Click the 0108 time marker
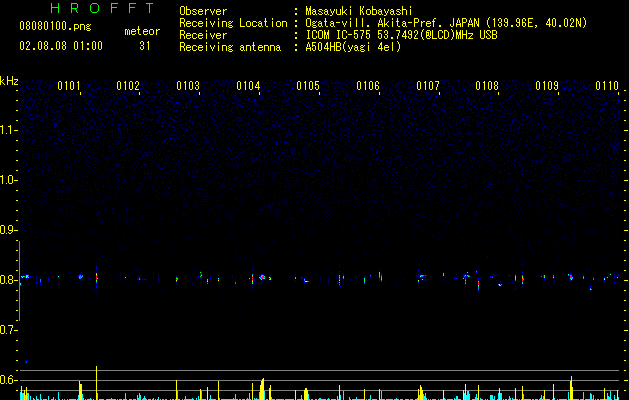The width and height of the screenshot is (629, 400). tap(487, 86)
